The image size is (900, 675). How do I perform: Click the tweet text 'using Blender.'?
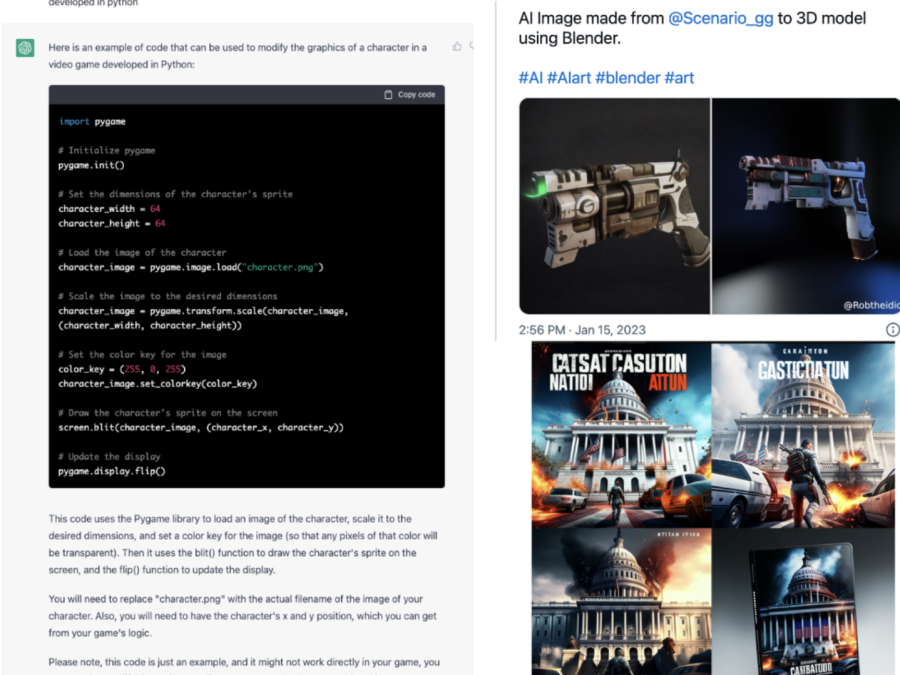pyautogui.click(x=569, y=38)
